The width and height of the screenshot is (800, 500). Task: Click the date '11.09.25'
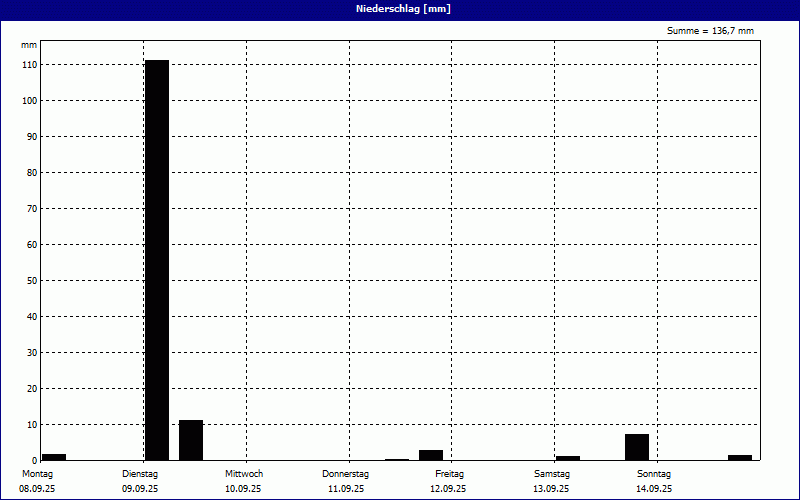[x=346, y=489]
